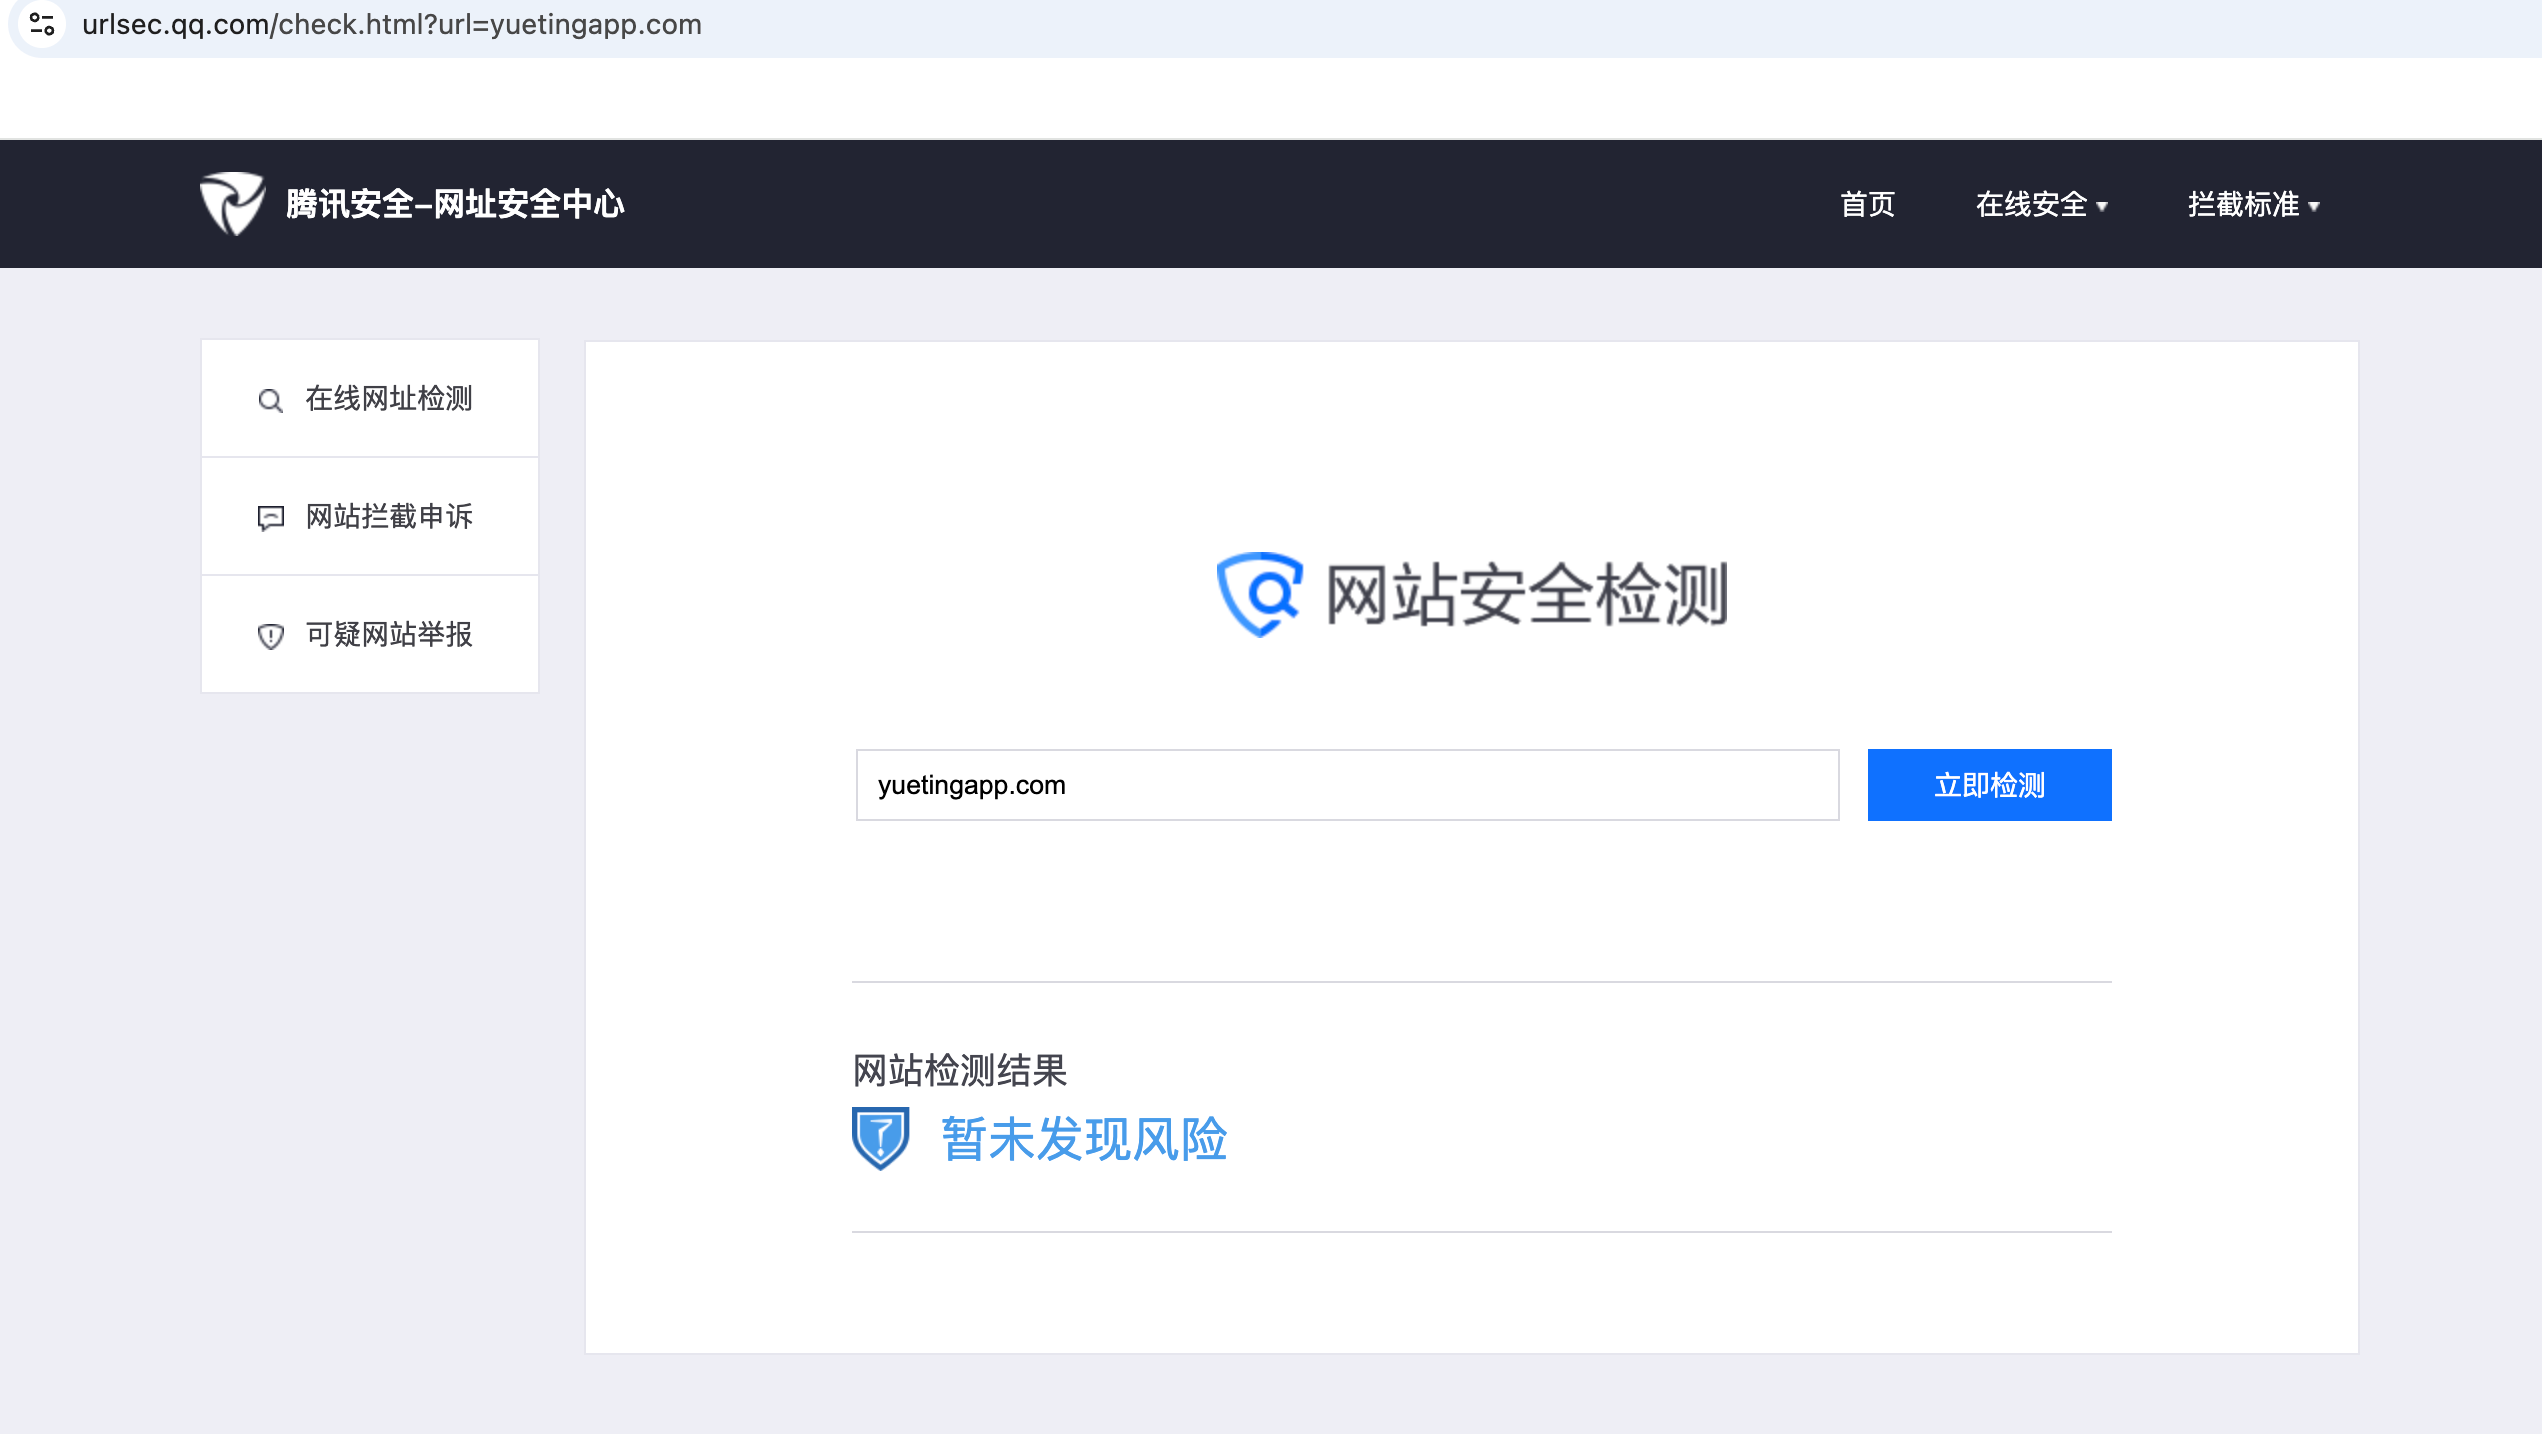
Task: Click the Tencent Security shield logo
Action: coord(232,203)
